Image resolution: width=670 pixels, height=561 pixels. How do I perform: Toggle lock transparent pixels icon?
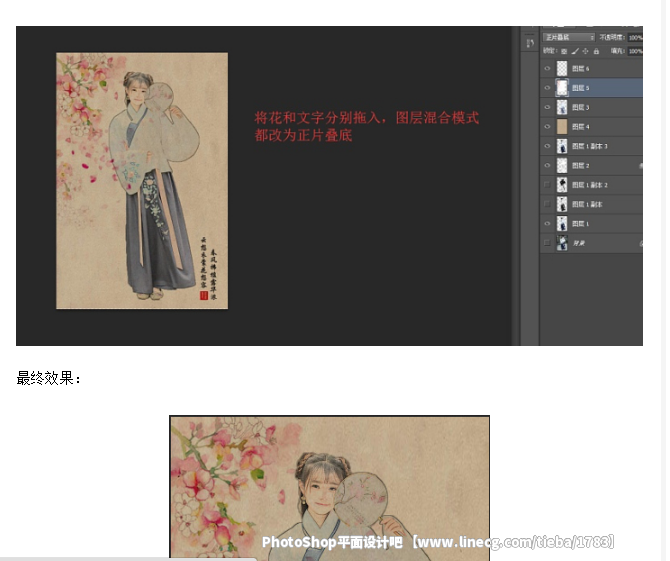(564, 51)
